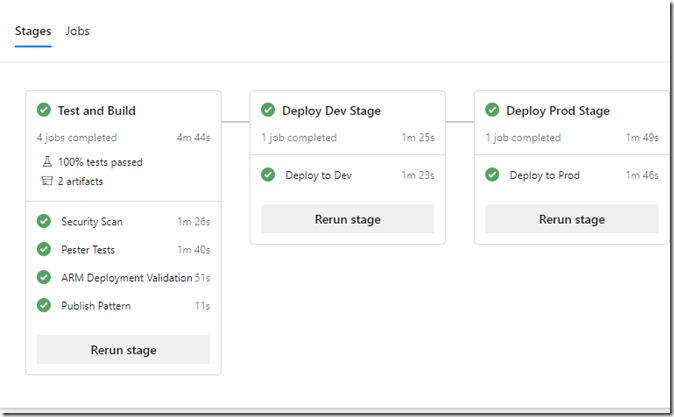This screenshot has height=417, width=674.
Task: Rerun the Deploy Prod Stage
Action: tap(572, 219)
